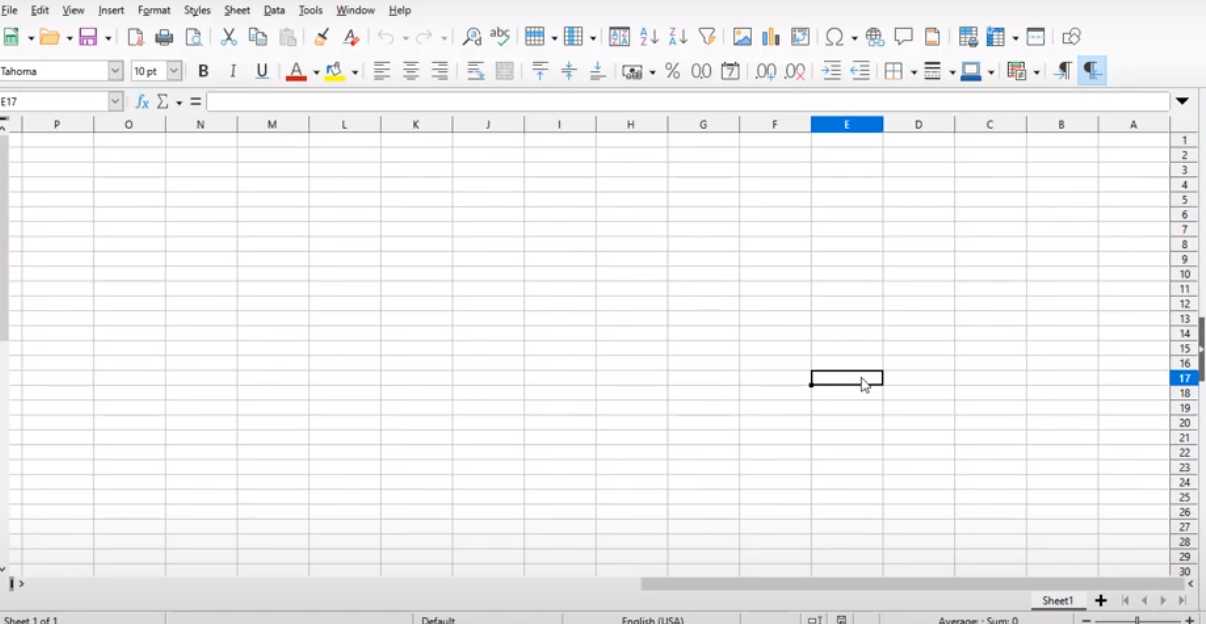Expand the formula bar arrow
Screen dimensions: 1206x624
(x=1182, y=101)
